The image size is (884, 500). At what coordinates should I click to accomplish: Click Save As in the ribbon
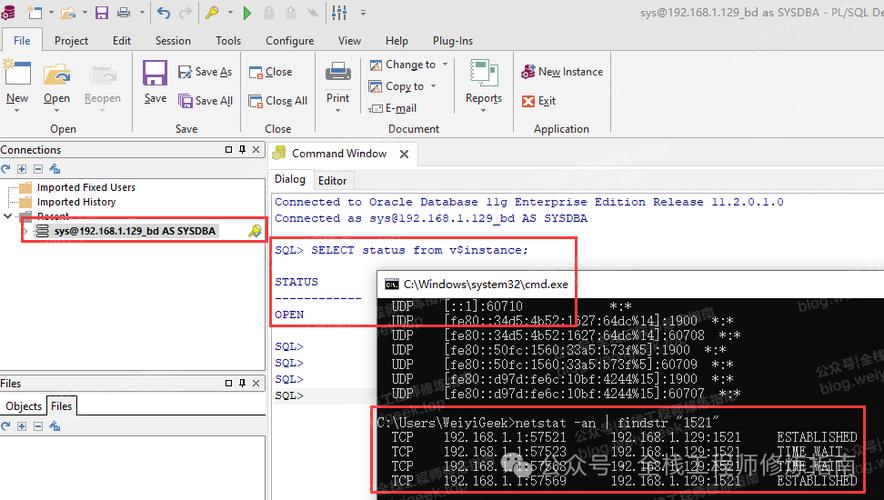205,72
